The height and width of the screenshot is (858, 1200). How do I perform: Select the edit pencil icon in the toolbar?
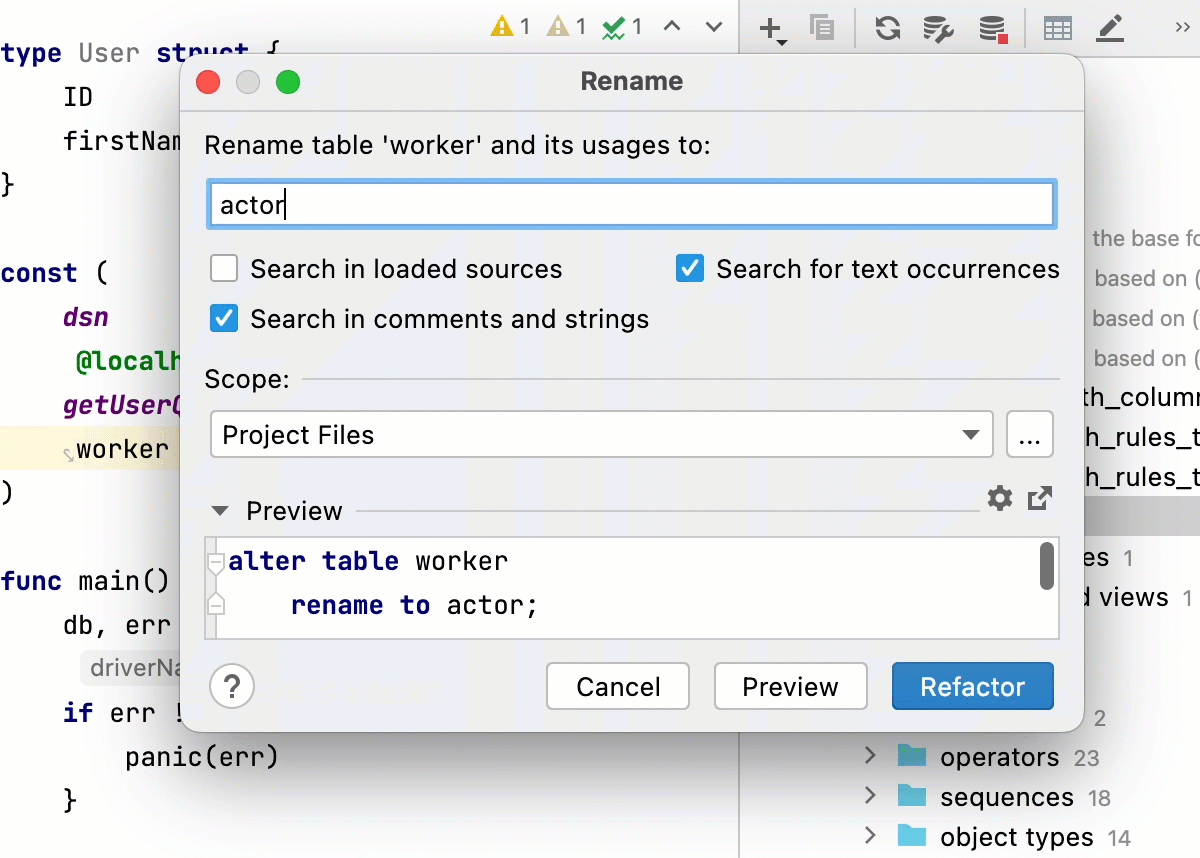pos(1110,27)
